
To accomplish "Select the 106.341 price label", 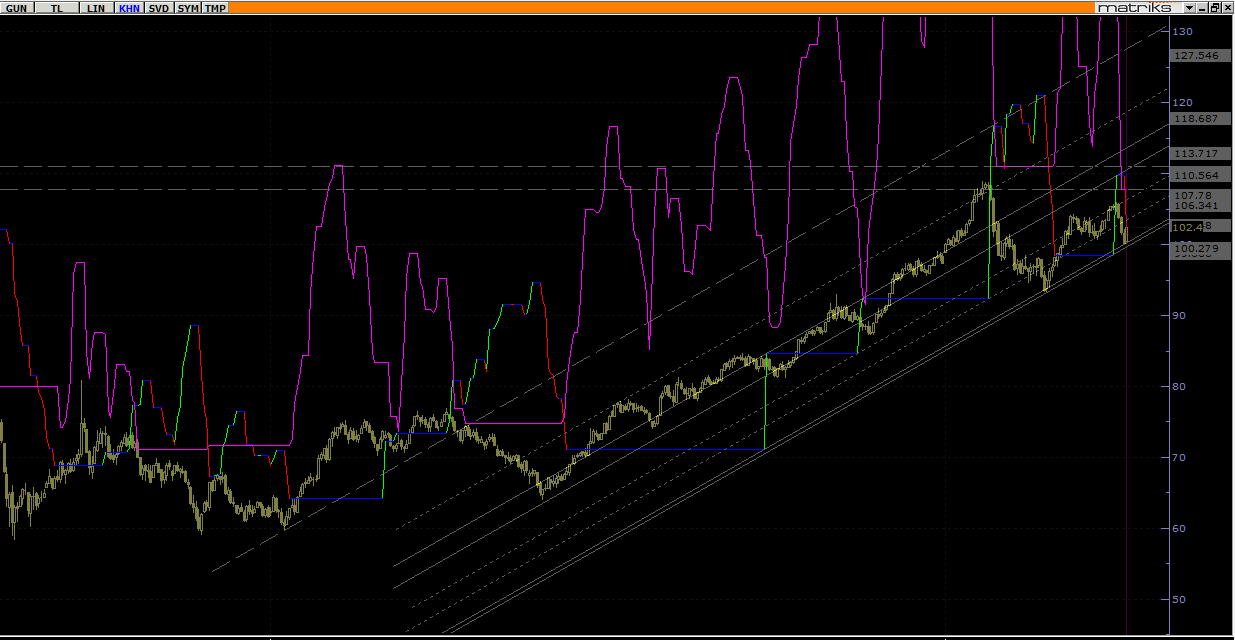I will pyautogui.click(x=1198, y=206).
